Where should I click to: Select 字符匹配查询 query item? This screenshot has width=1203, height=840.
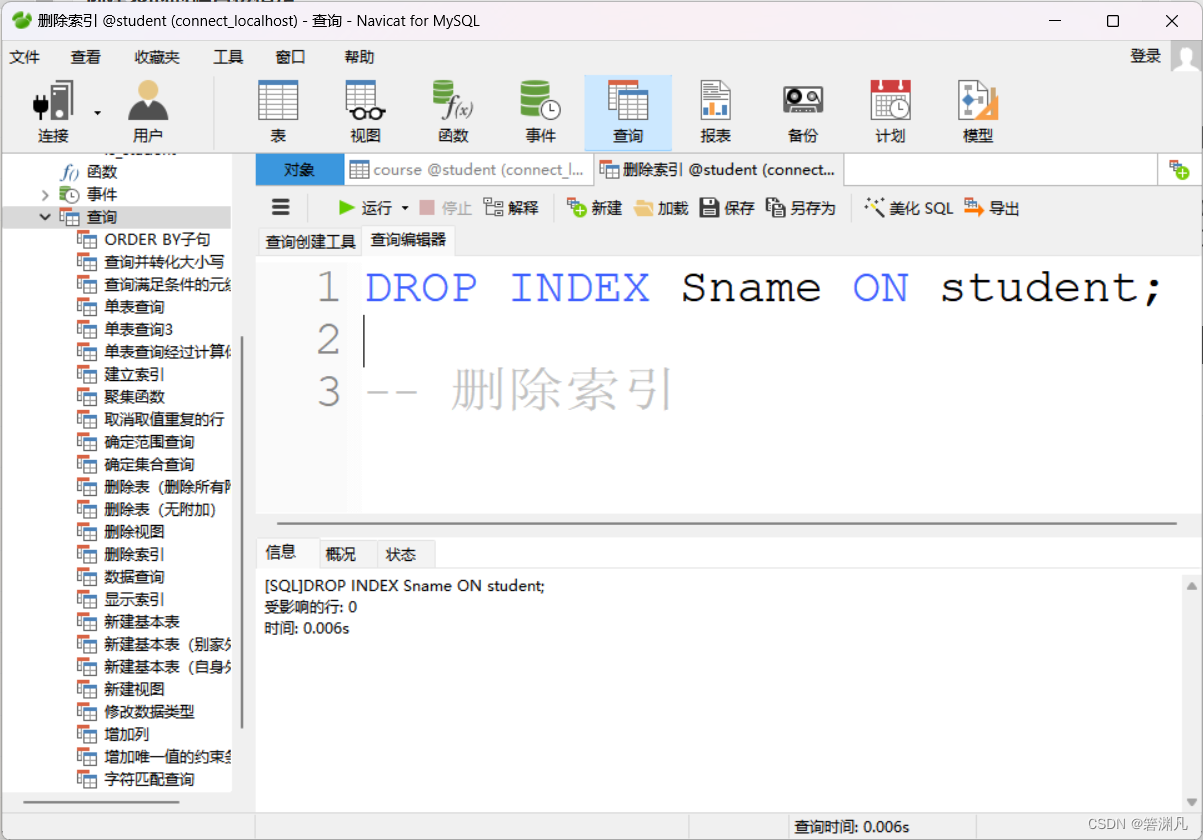(136, 779)
